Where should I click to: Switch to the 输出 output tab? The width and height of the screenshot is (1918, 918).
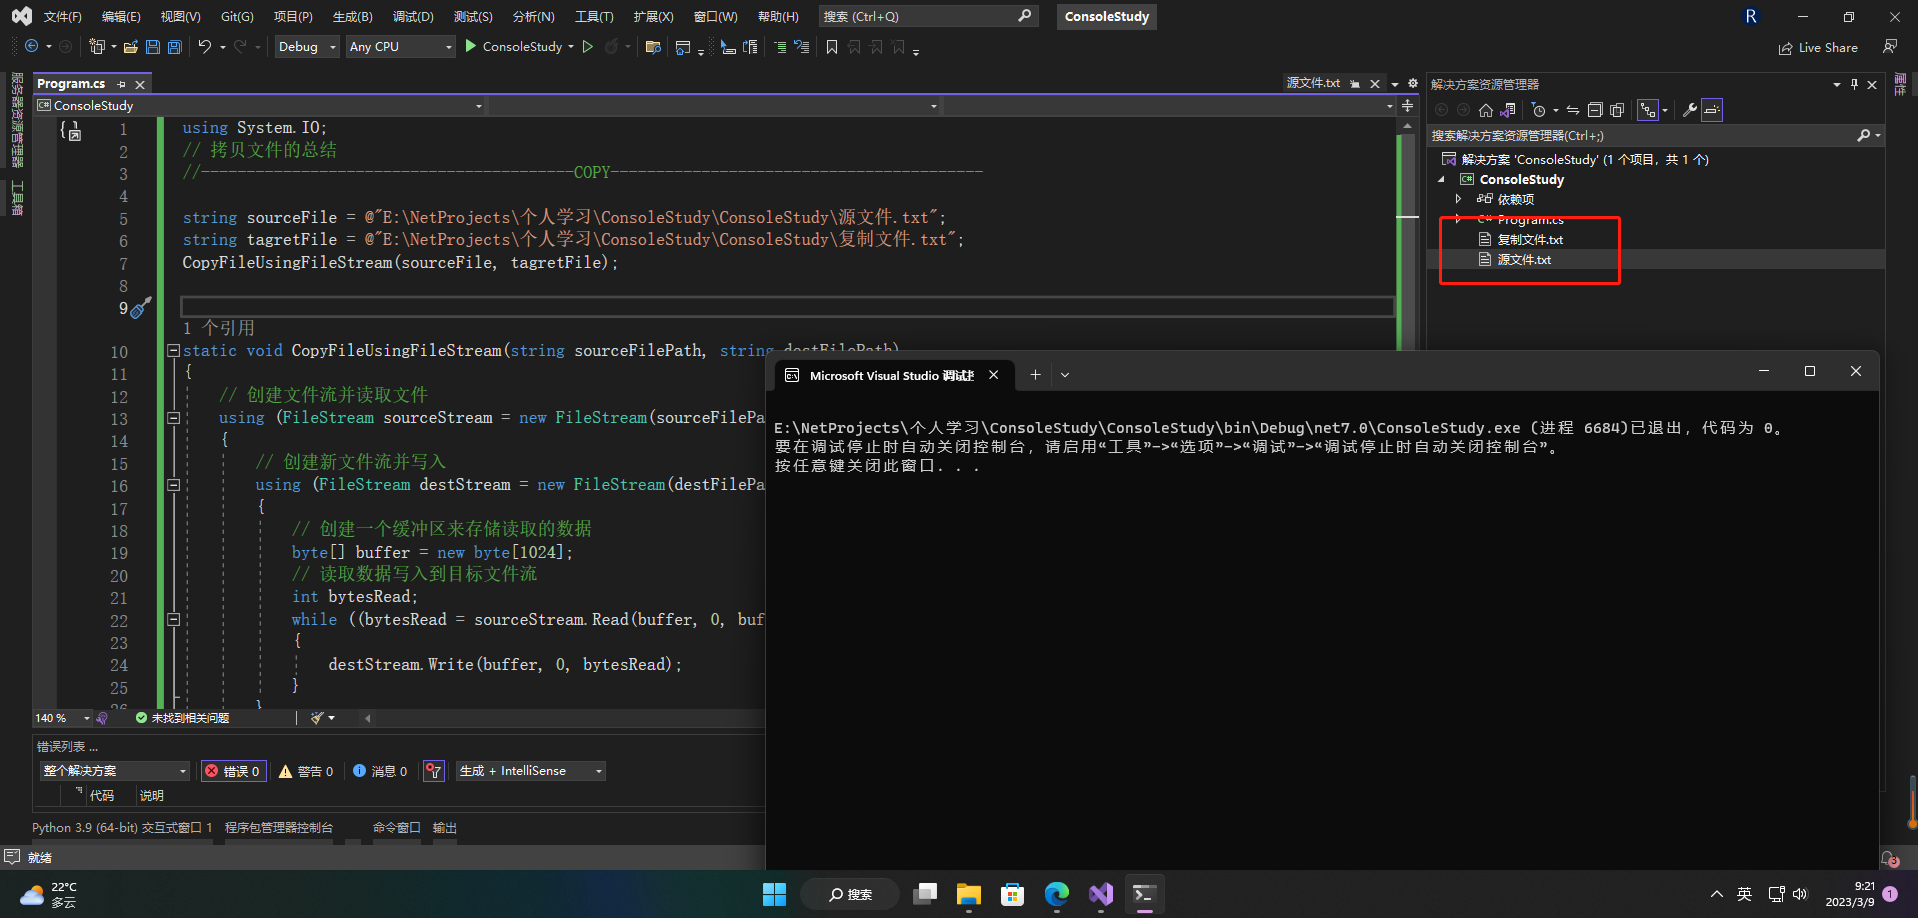point(444,828)
